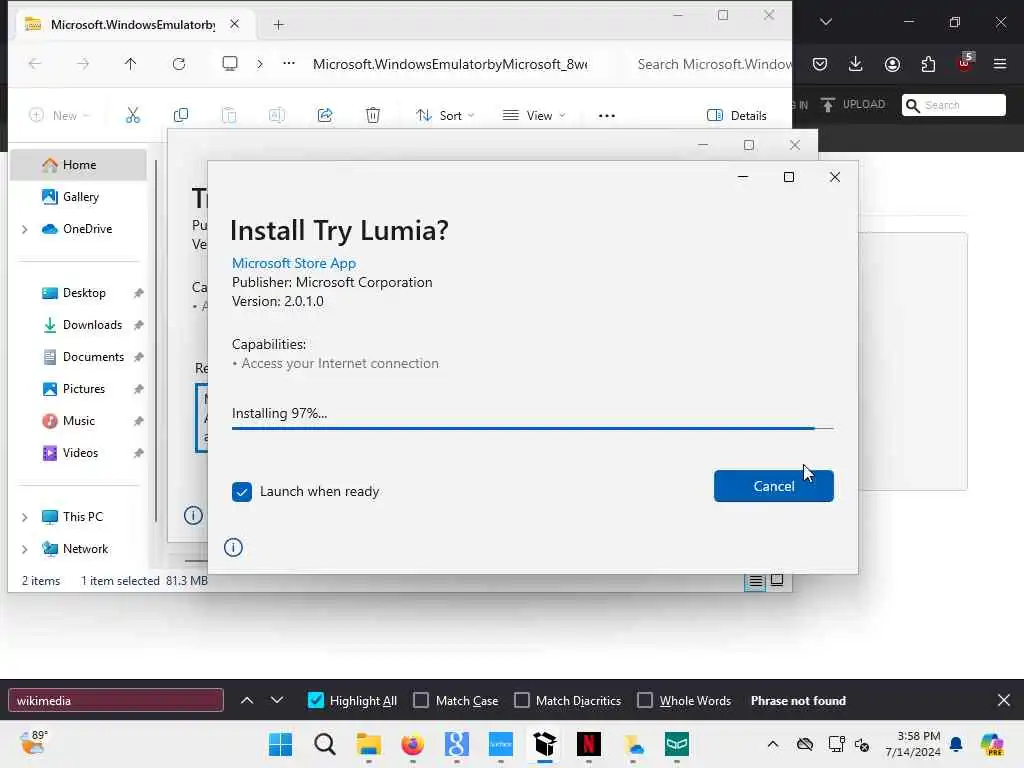The height and width of the screenshot is (768, 1024).
Task: Open the View dropdown in File Explorer
Action: point(534,116)
